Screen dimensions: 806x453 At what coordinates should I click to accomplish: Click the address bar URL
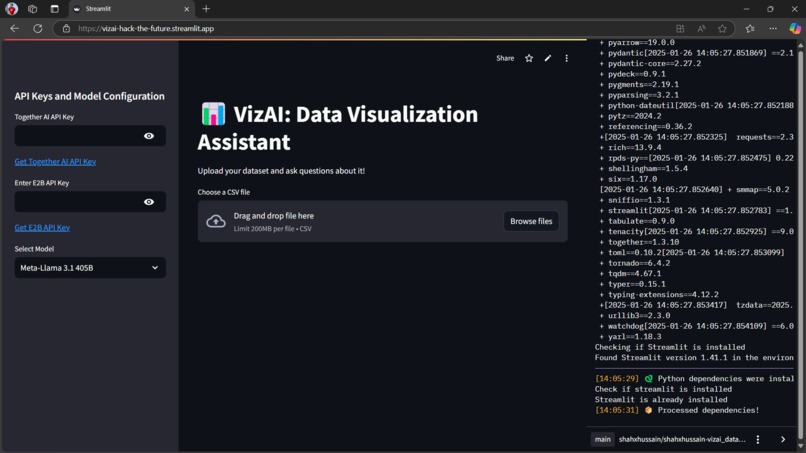[x=146, y=28]
